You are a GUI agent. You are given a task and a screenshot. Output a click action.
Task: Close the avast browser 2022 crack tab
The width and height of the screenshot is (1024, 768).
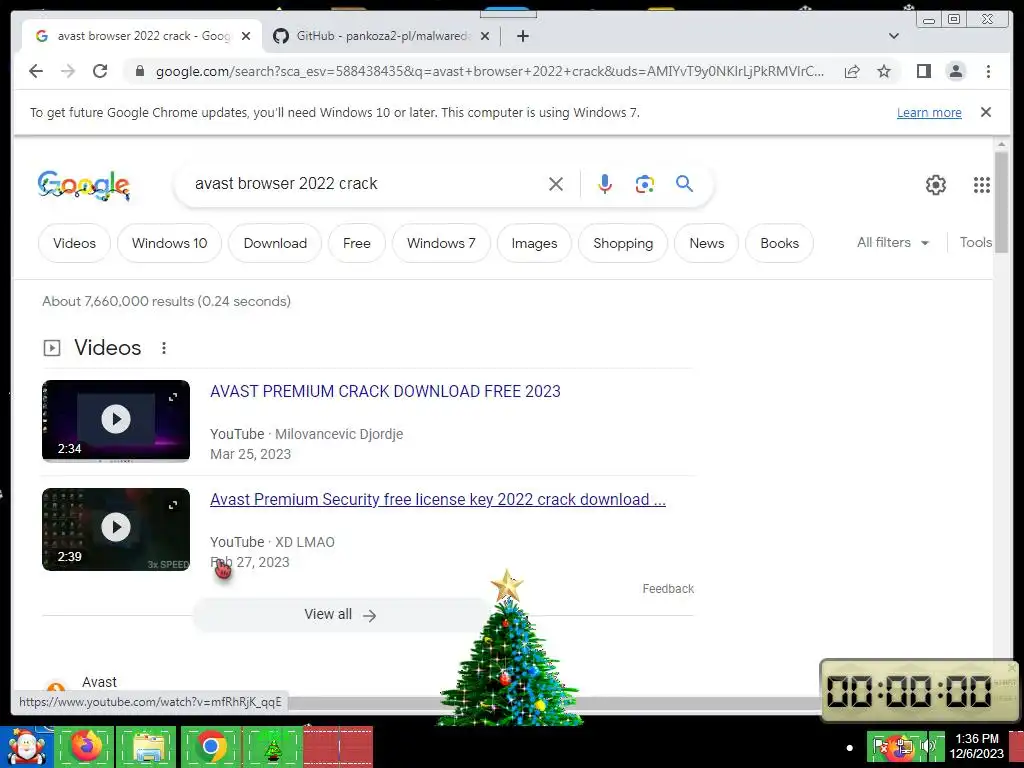tap(246, 36)
